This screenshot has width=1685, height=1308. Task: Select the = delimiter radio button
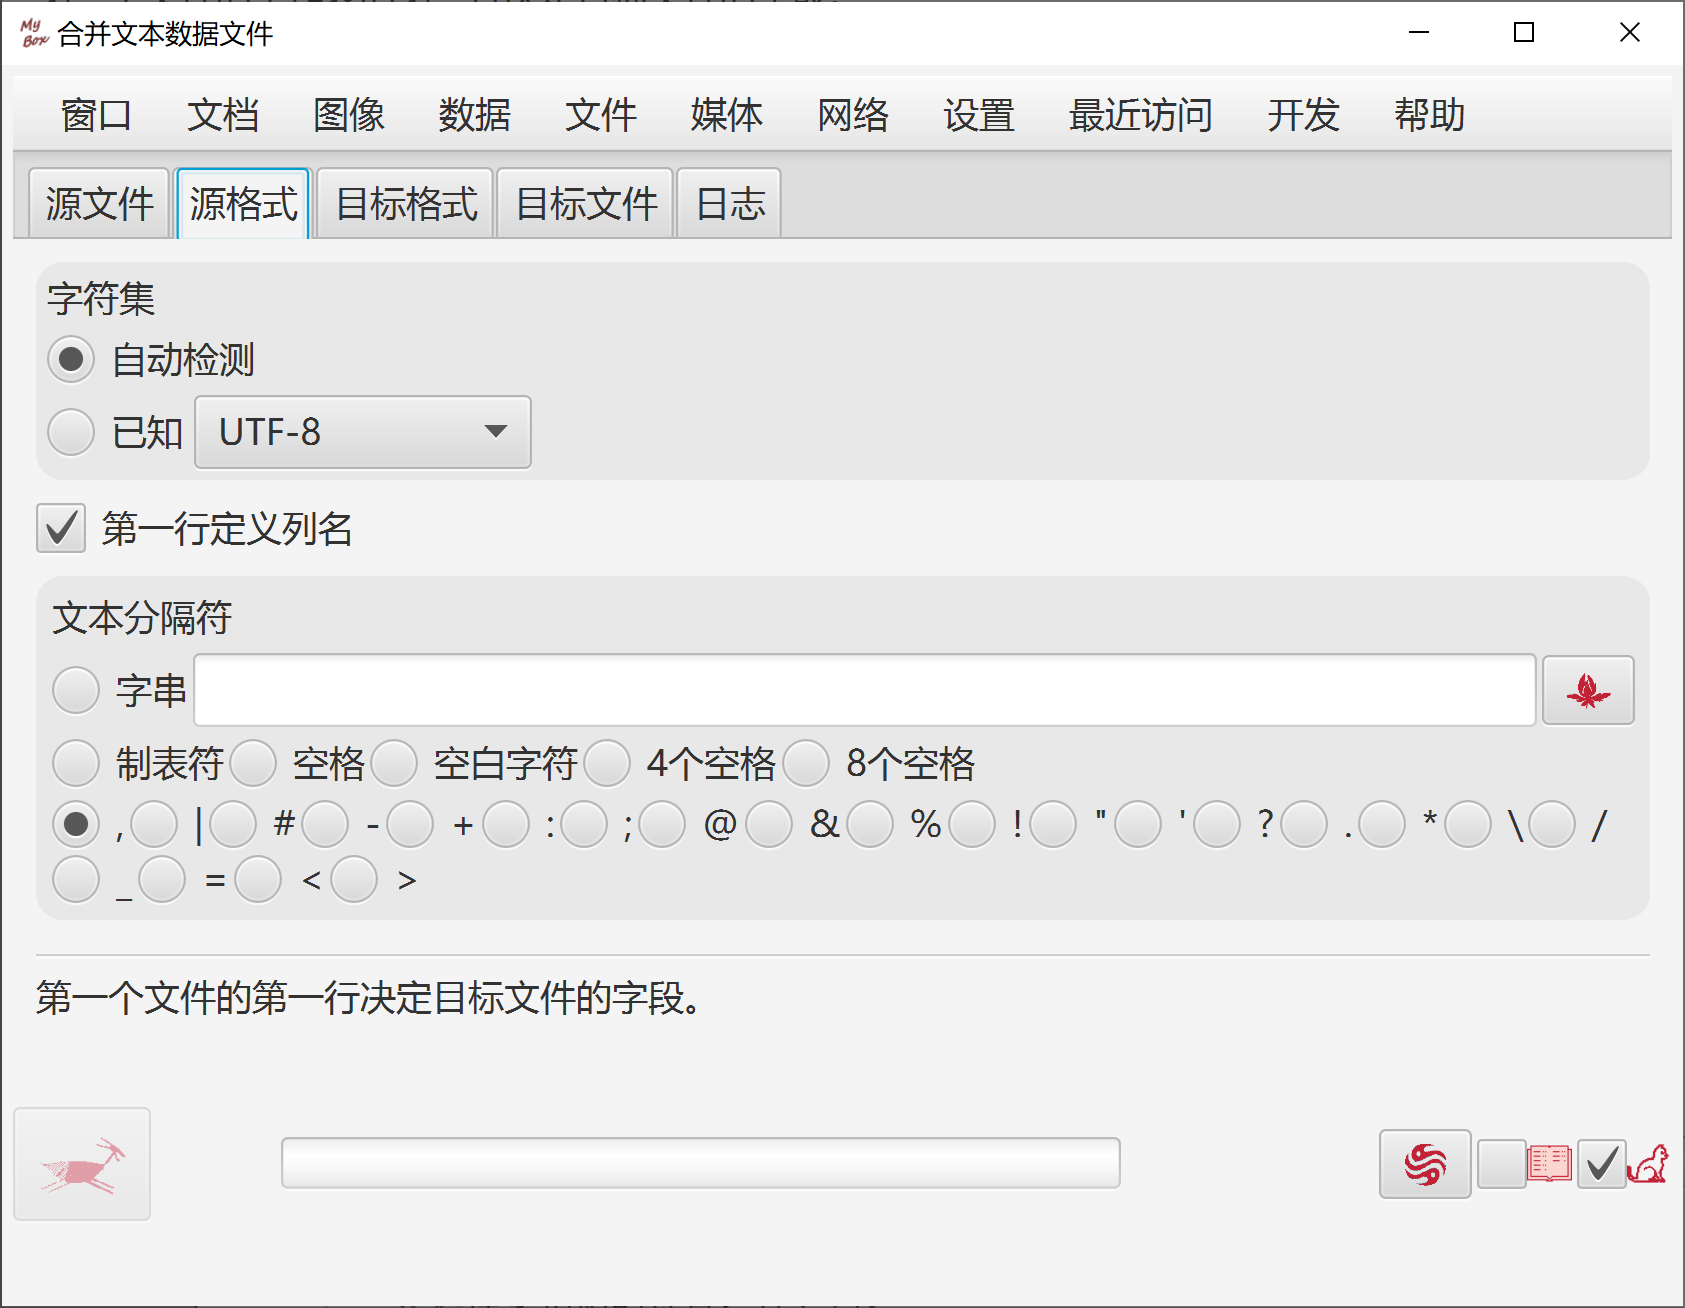tap(162, 879)
